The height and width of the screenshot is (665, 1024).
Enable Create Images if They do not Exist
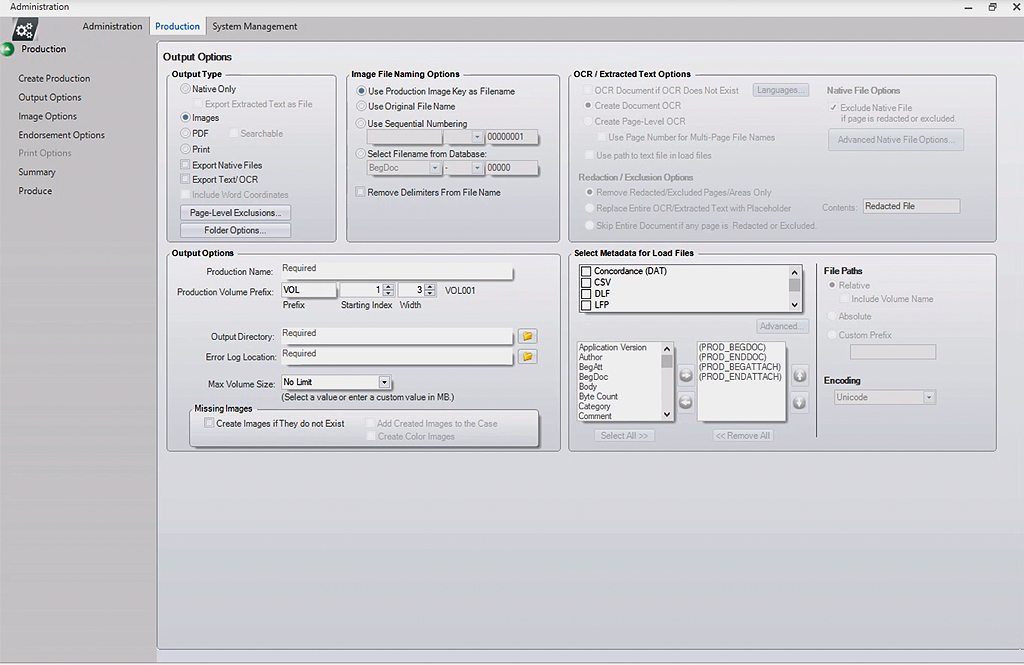click(x=209, y=423)
